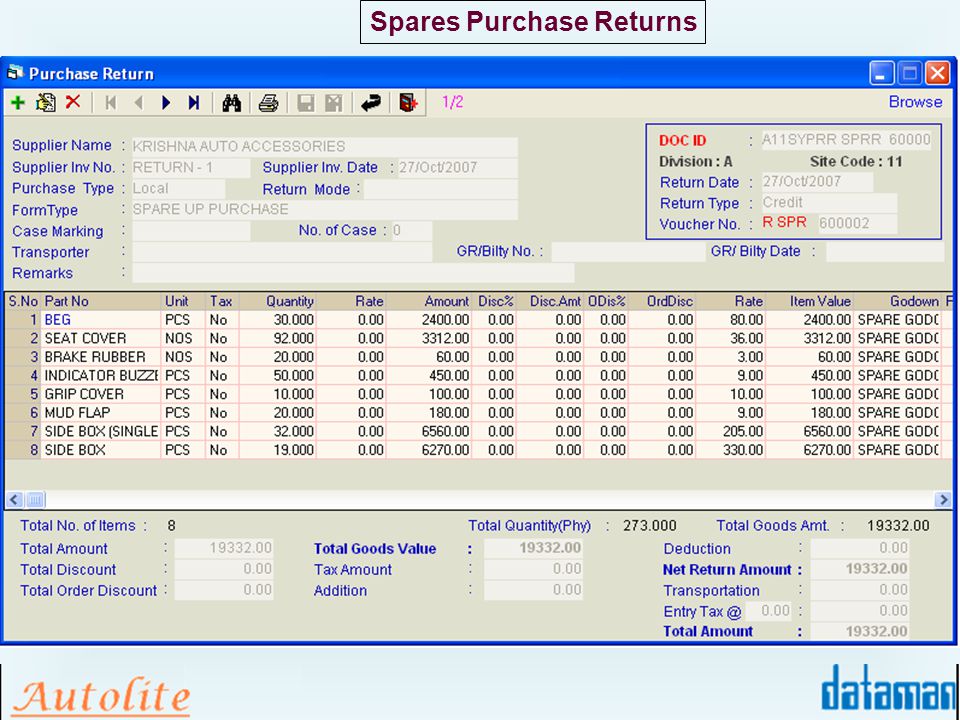Click the Browse mode label
This screenshot has width=960, height=720.
(x=915, y=102)
